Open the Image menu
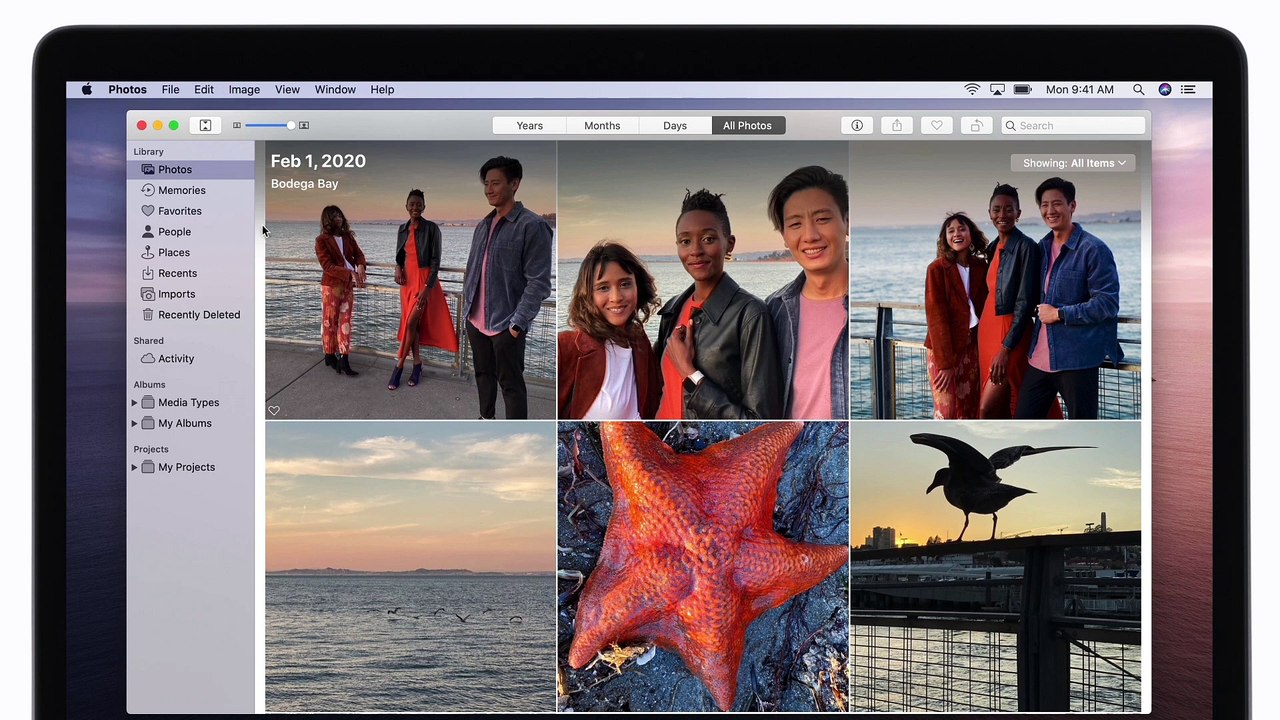Viewport: 1280px width, 720px height. point(244,90)
